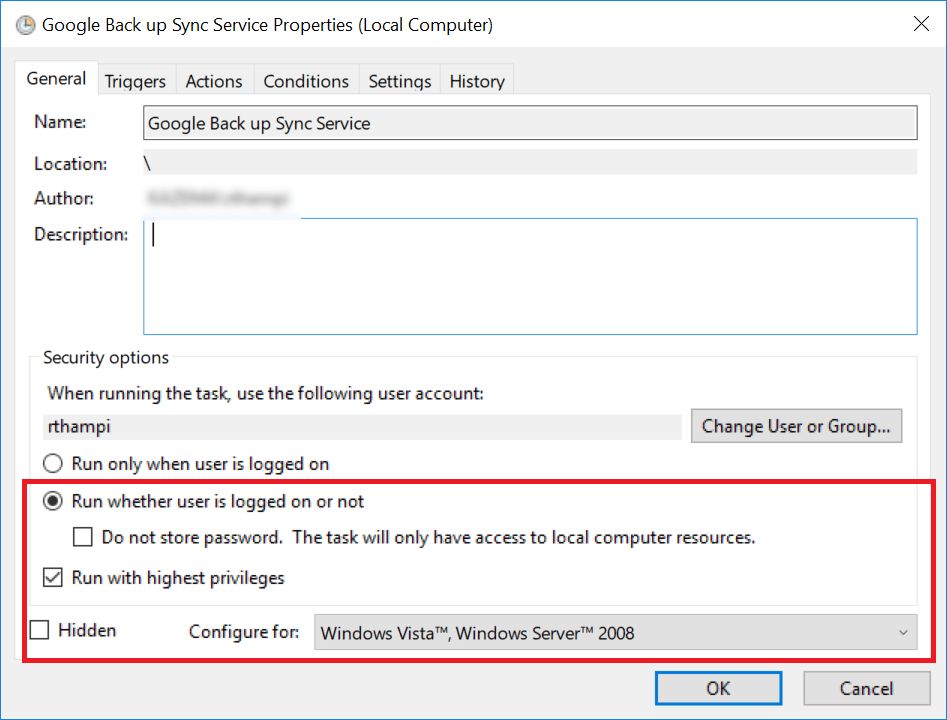Viewport: 947px width, 720px height.
Task: Go to the Settings tab
Action: (x=400, y=81)
